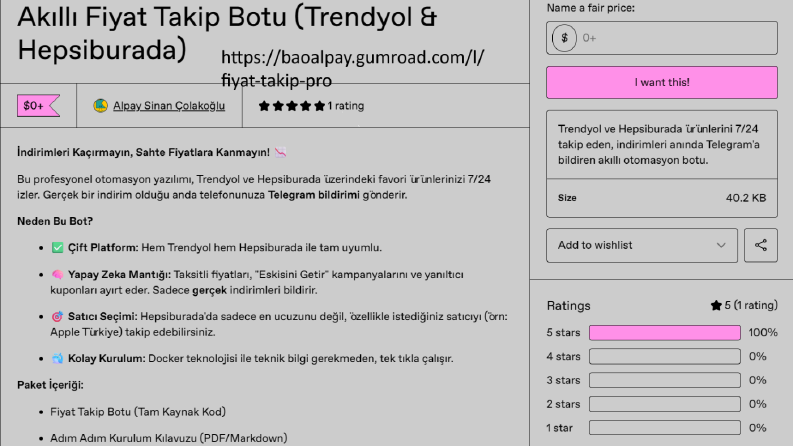Click the Name a fair price label
Screen dimensions: 793x446
coord(591,8)
